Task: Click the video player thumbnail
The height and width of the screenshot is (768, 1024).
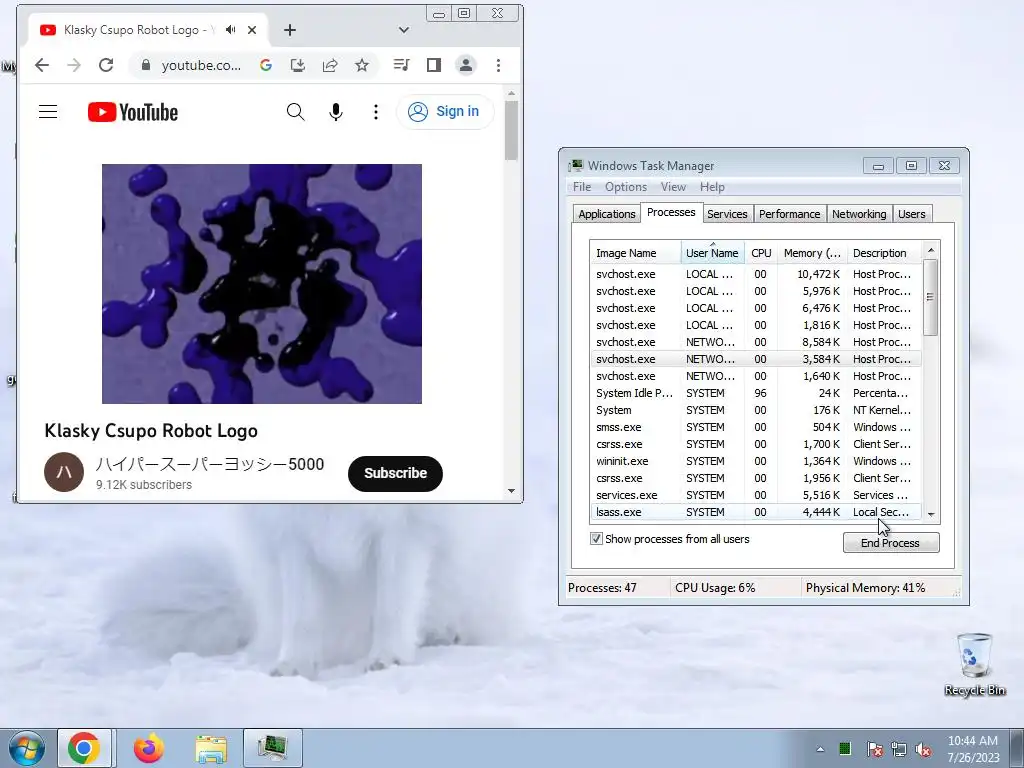Action: [262, 283]
